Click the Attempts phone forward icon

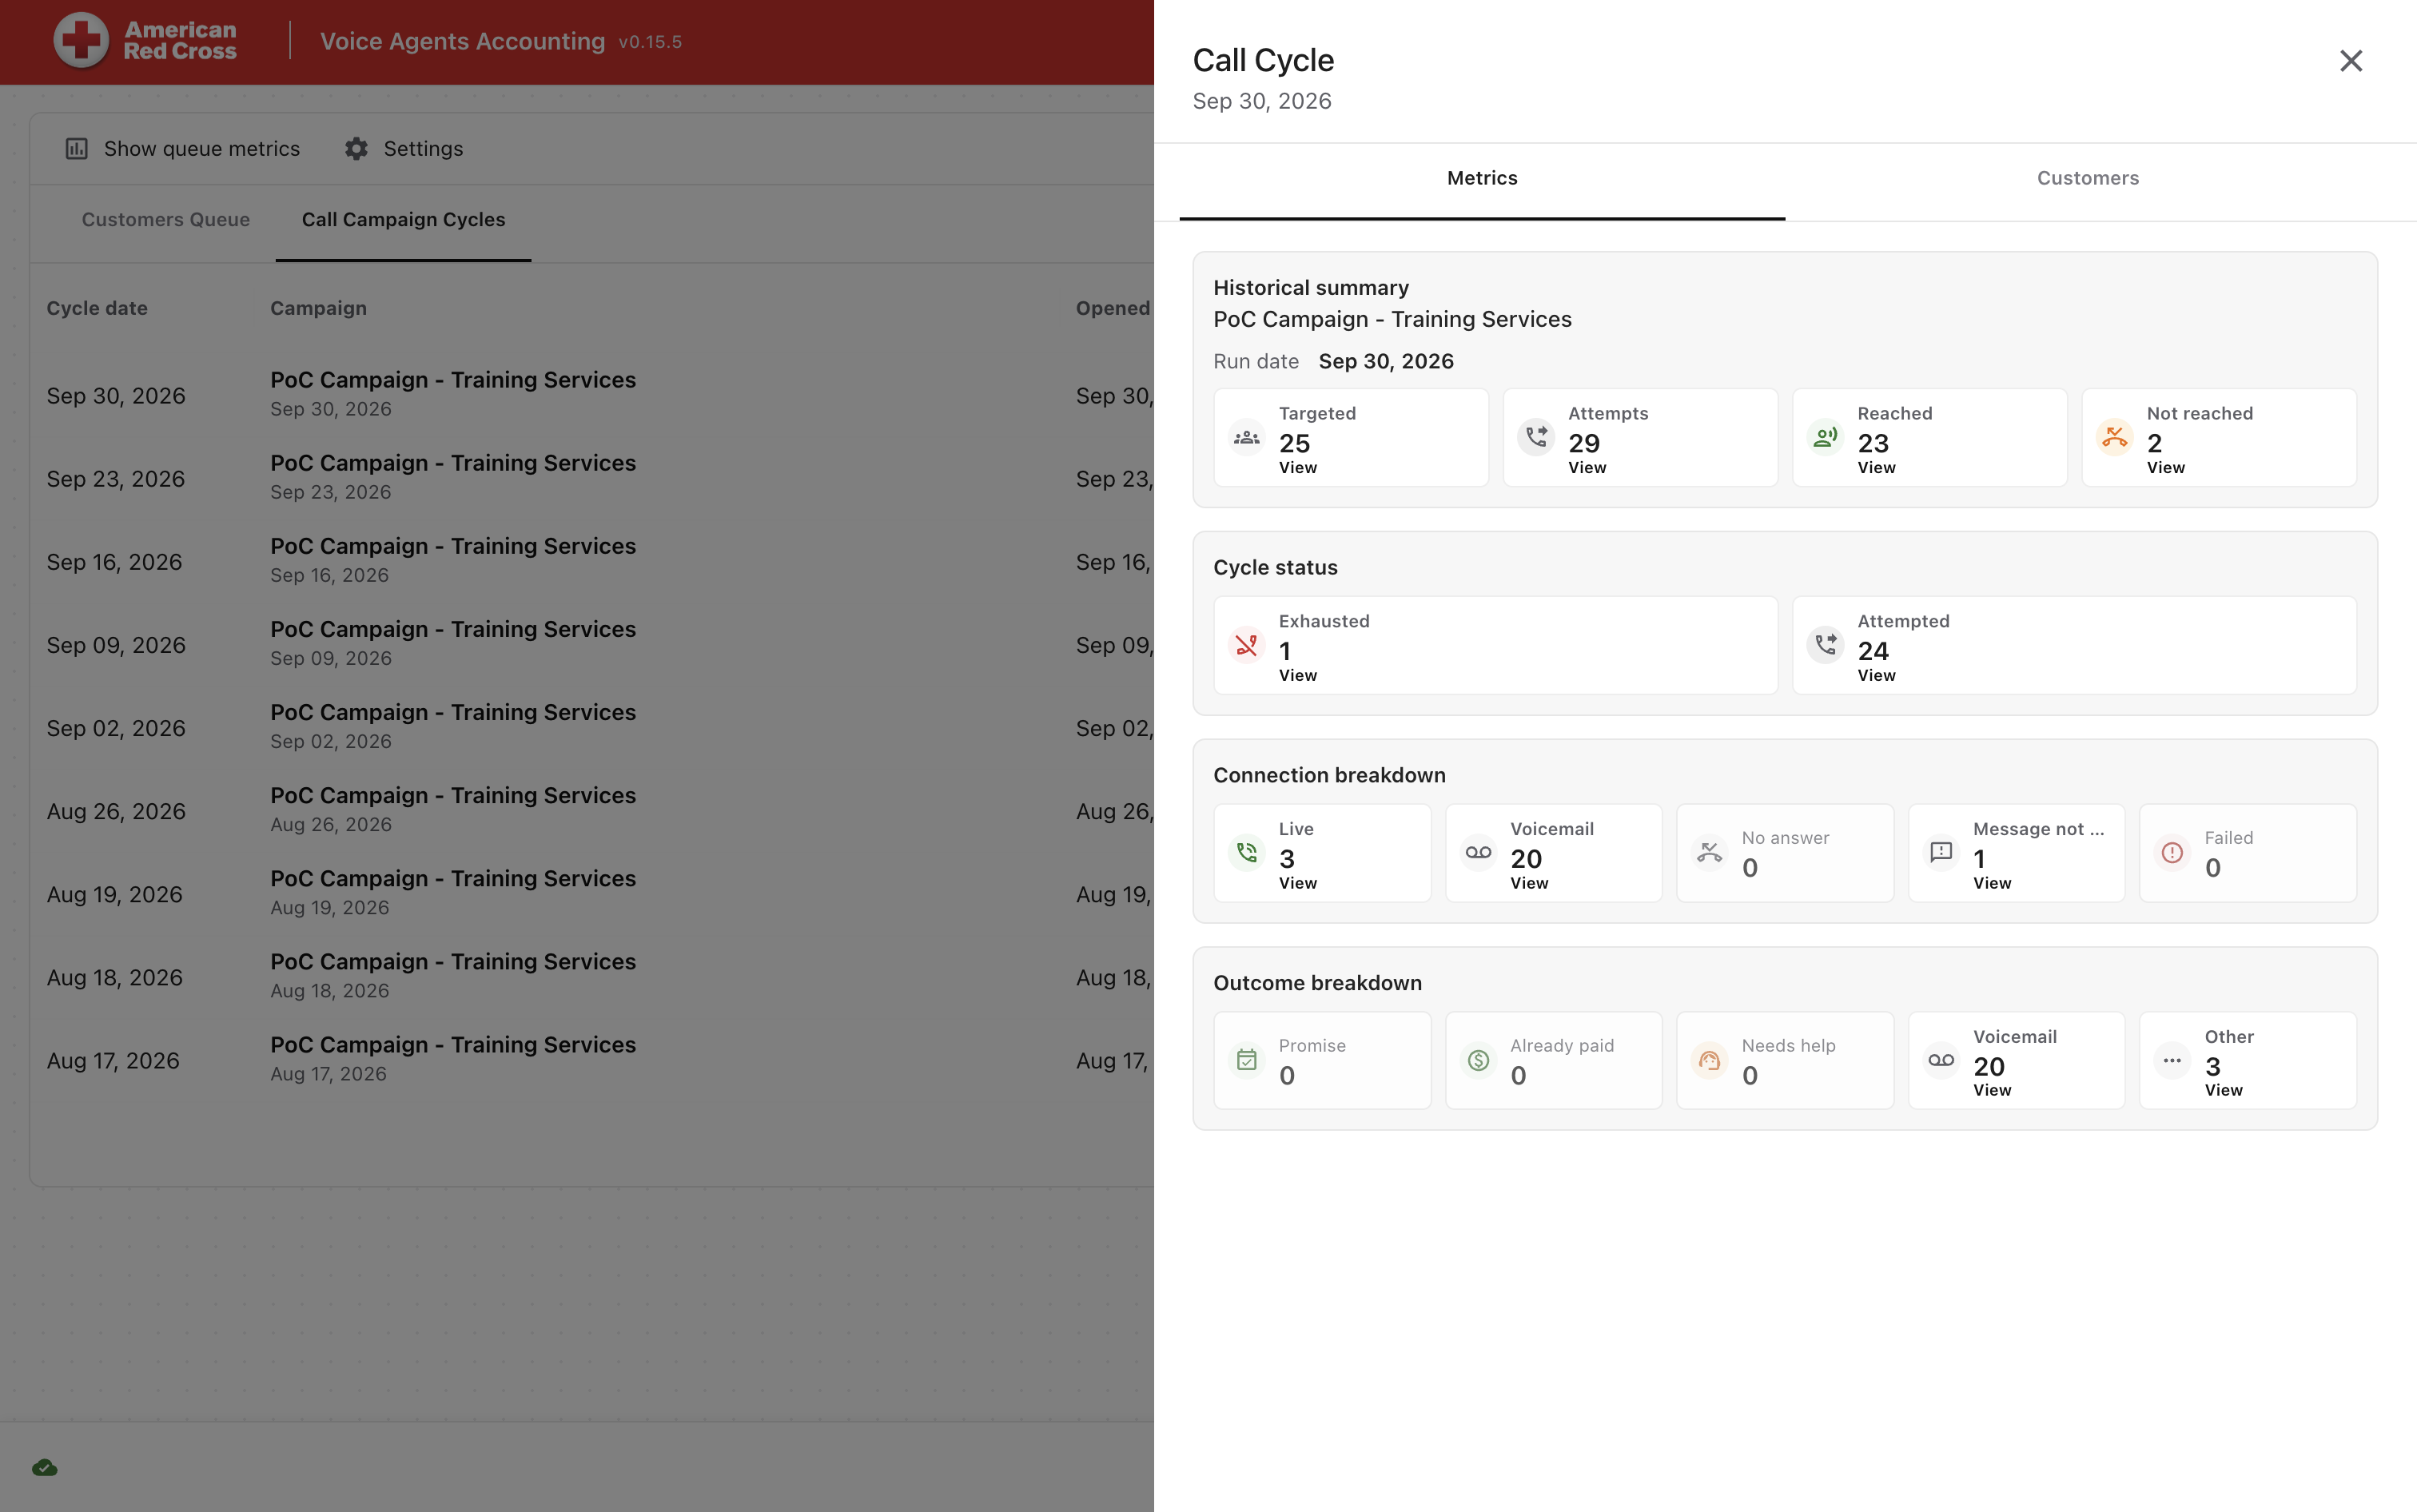tap(1535, 438)
